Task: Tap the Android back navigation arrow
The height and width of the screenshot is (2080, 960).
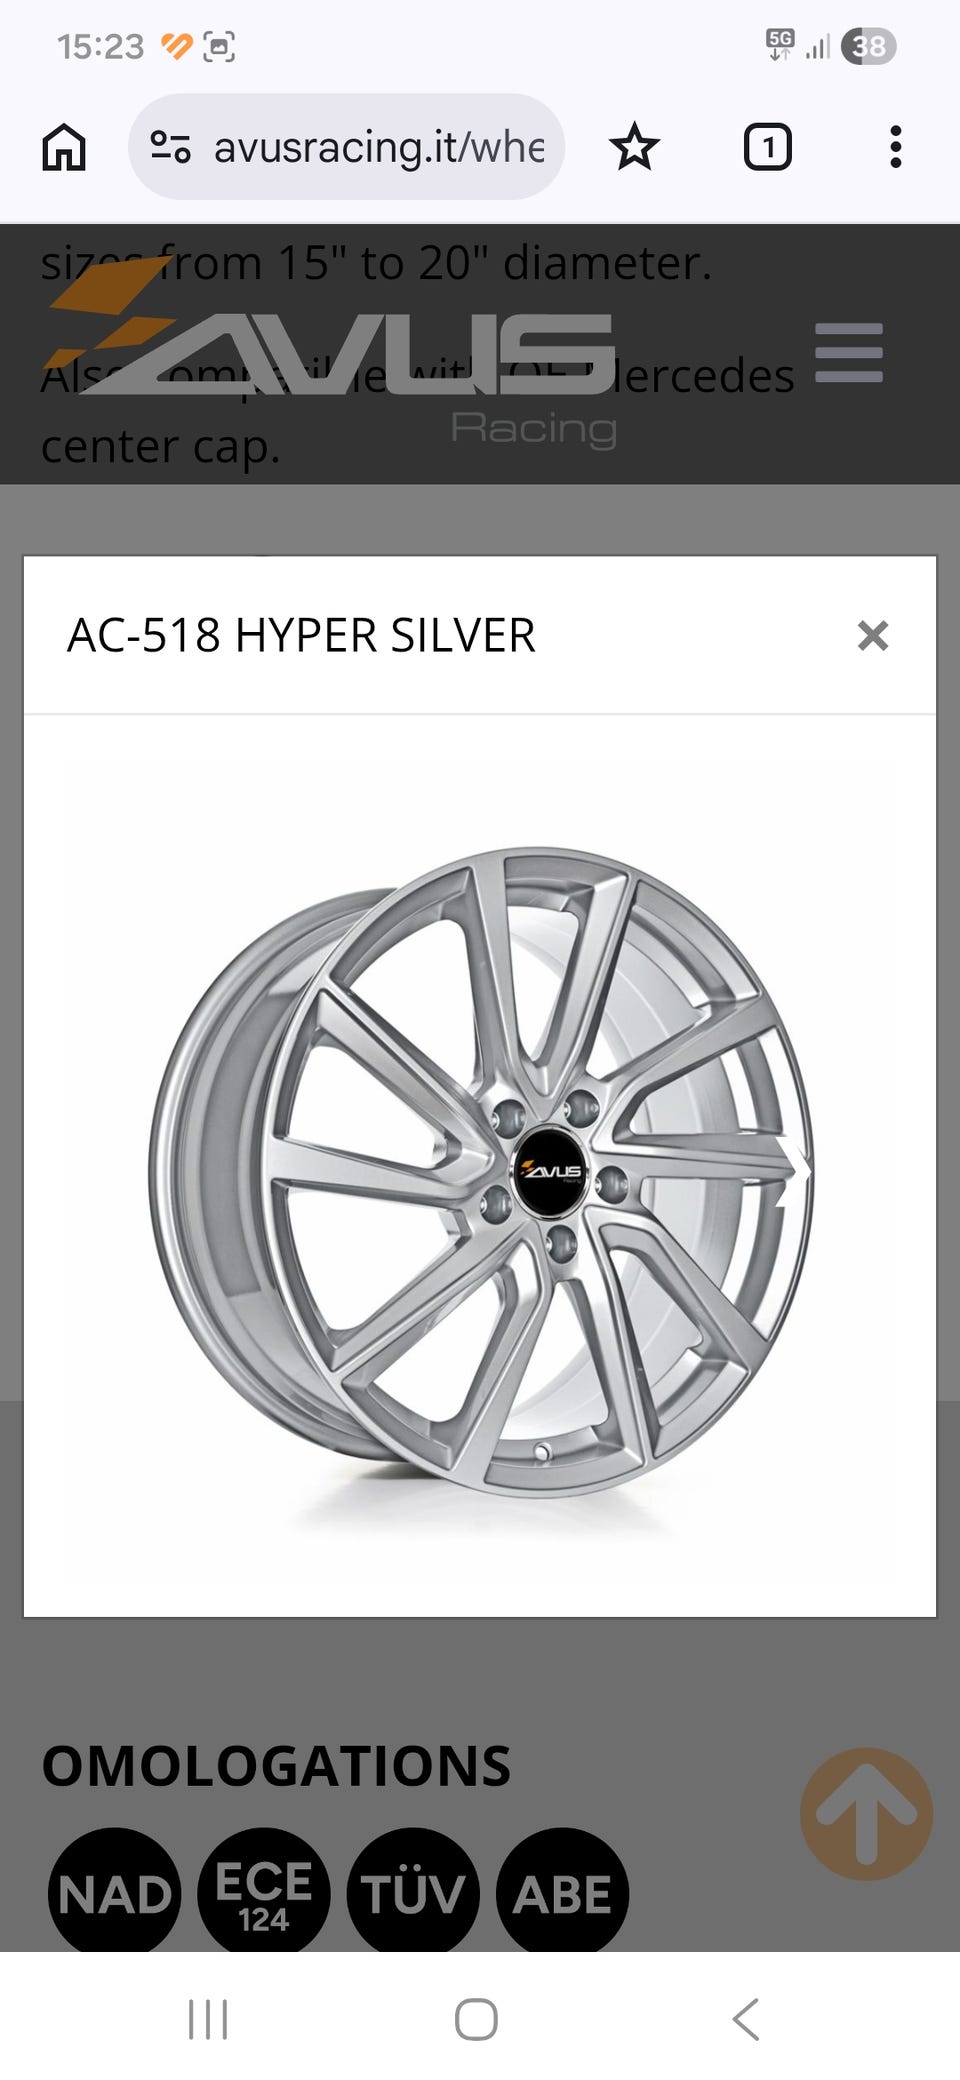Action: [746, 2019]
